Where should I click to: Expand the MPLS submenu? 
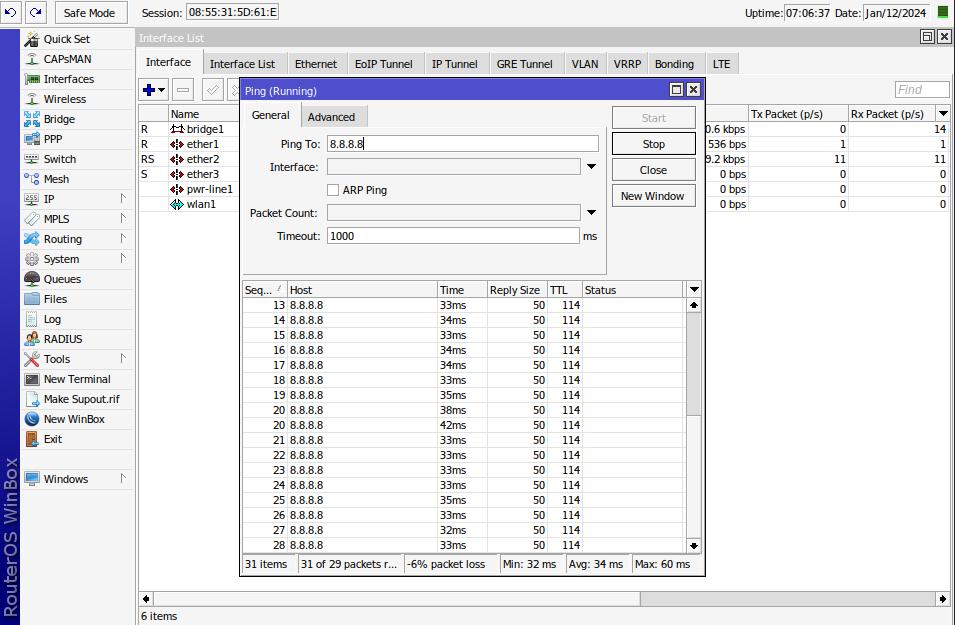point(123,219)
